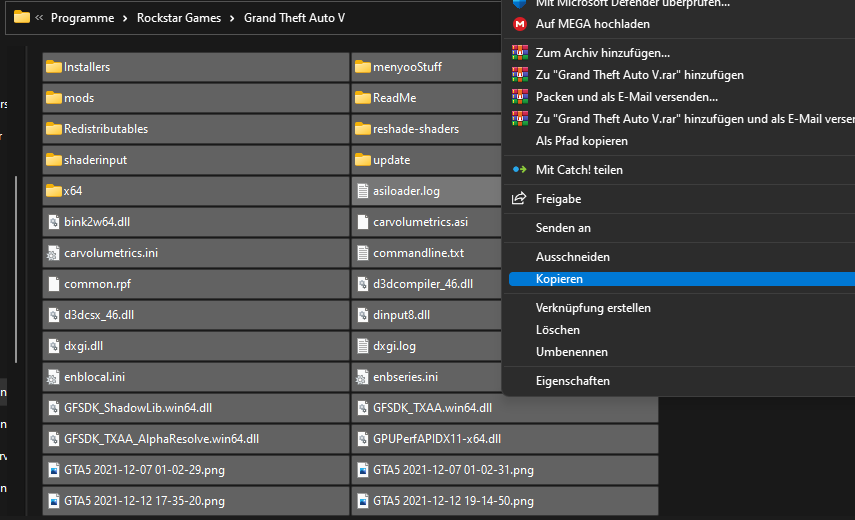Image resolution: width=855 pixels, height=520 pixels.
Task: Select the d3dcompiler_46.dll file name
Action: (x=423, y=284)
